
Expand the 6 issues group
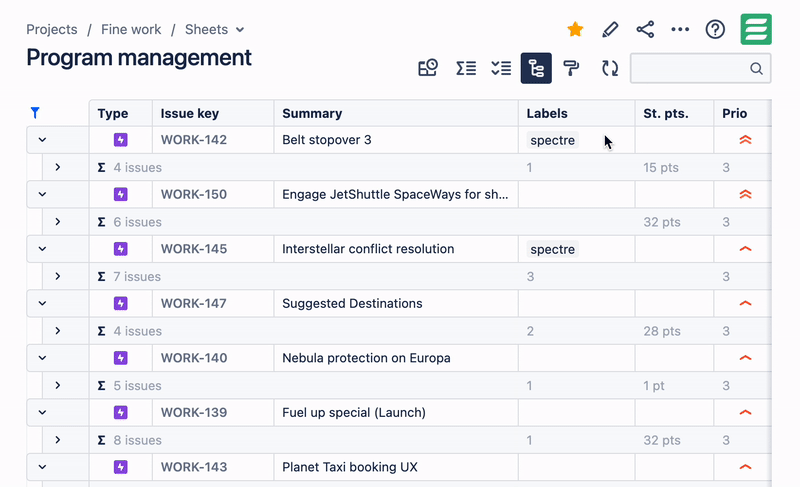pos(58,222)
